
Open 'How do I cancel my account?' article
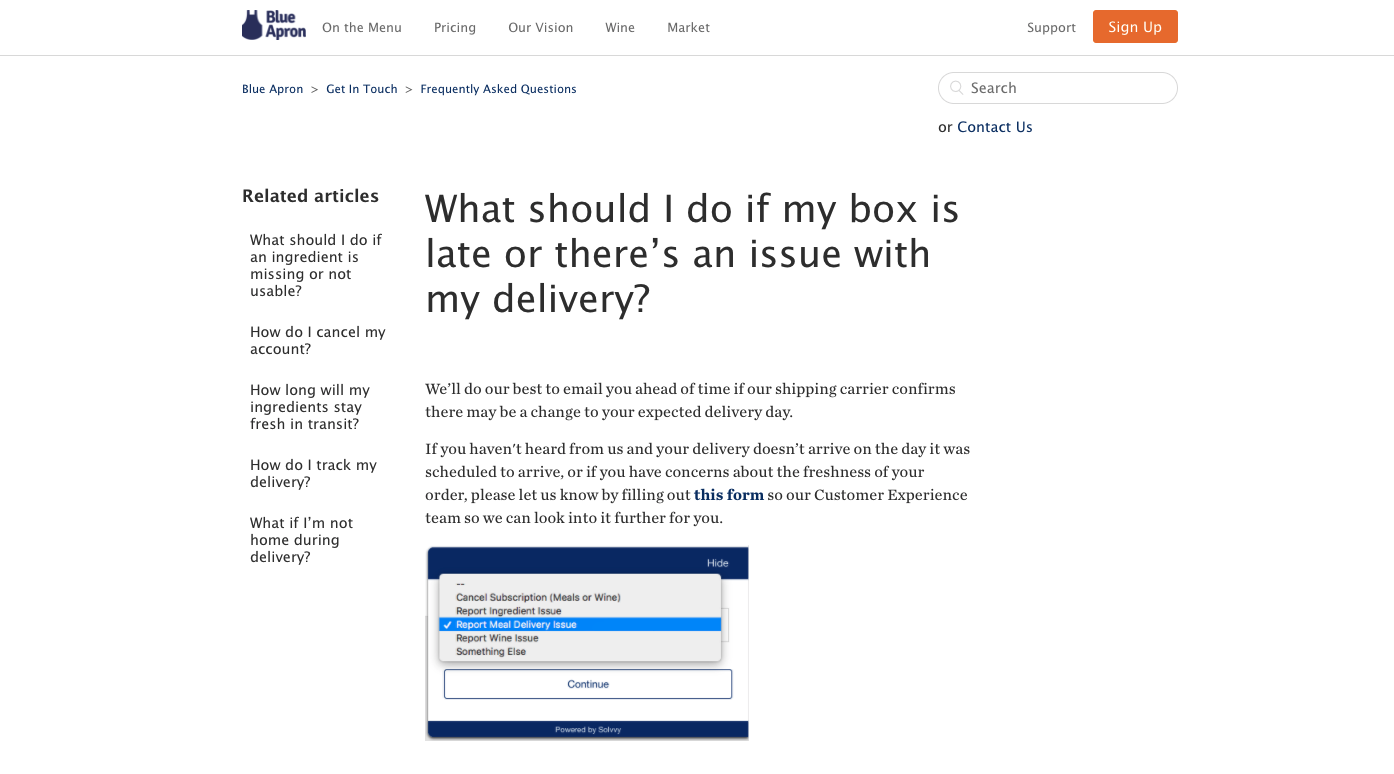coord(318,341)
